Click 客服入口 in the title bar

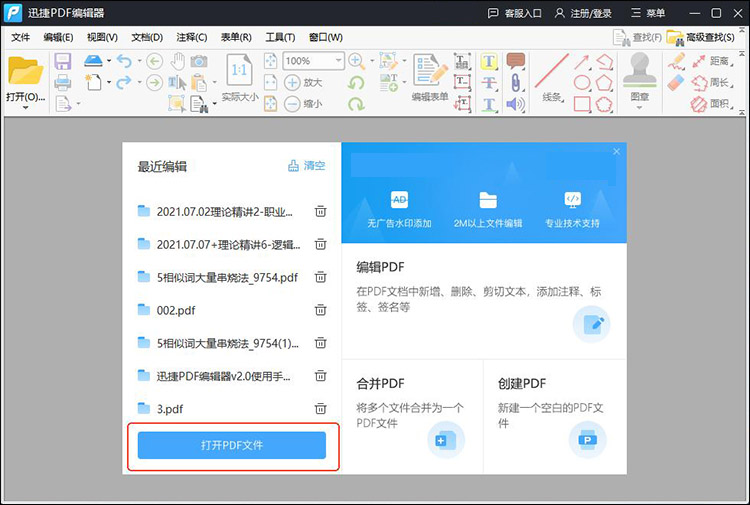pyautogui.click(x=514, y=13)
